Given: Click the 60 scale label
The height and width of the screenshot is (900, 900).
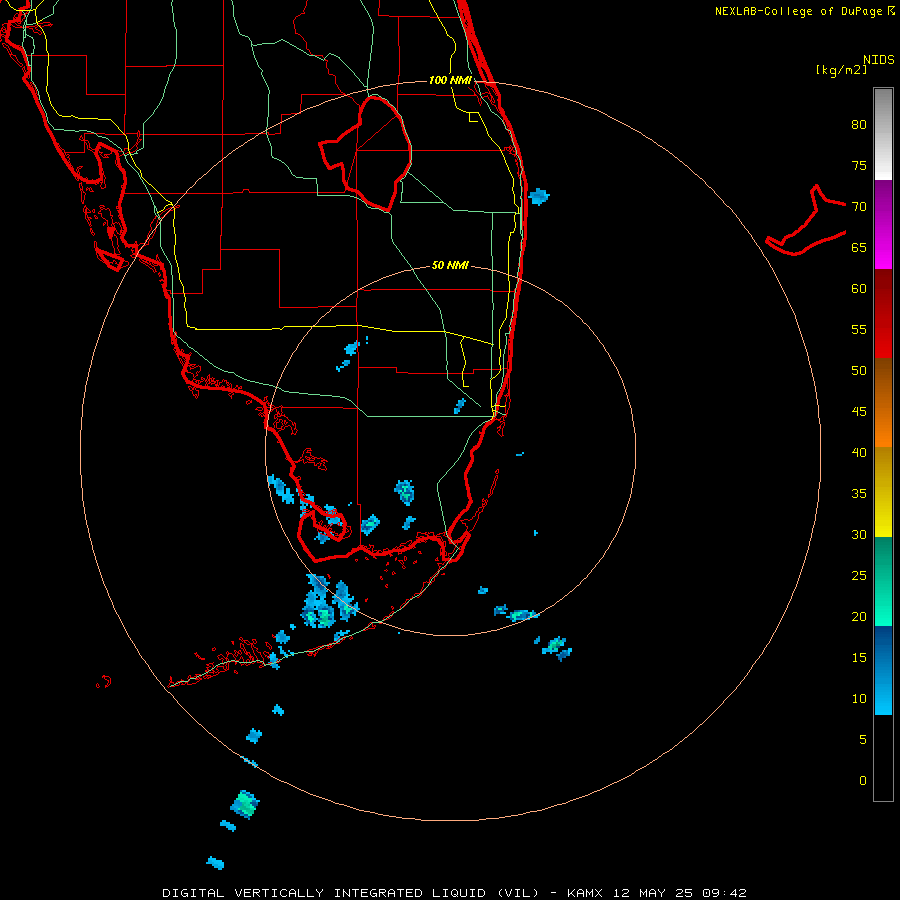Looking at the screenshot, I should (x=859, y=289).
